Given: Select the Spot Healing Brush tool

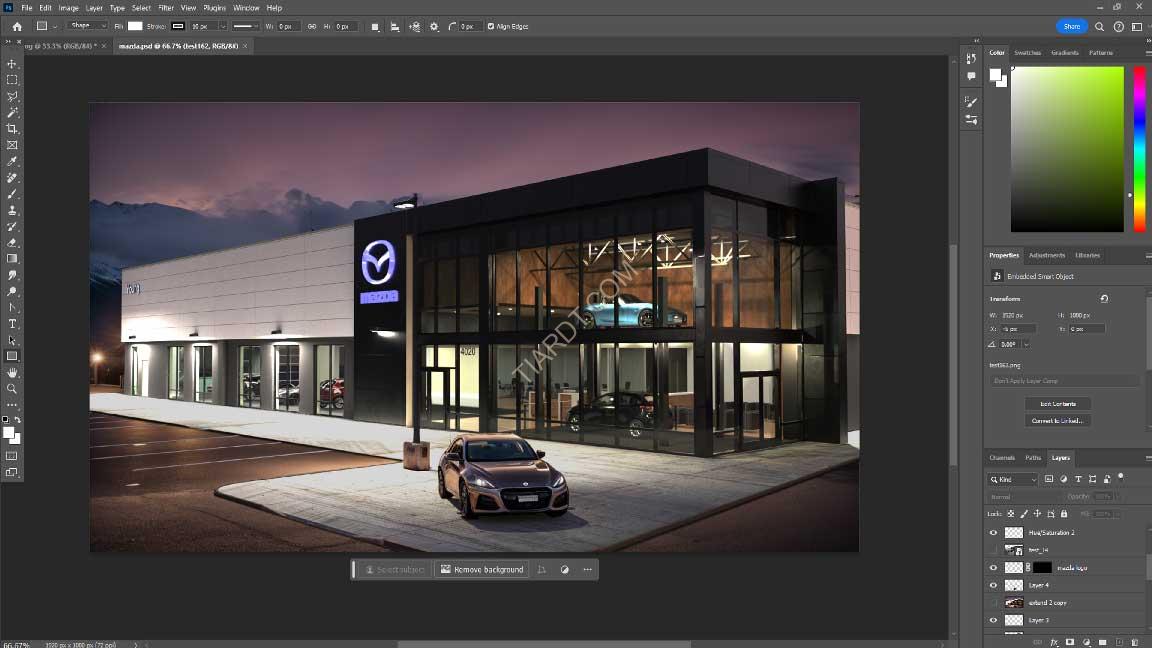Looking at the screenshot, I should tap(12, 178).
